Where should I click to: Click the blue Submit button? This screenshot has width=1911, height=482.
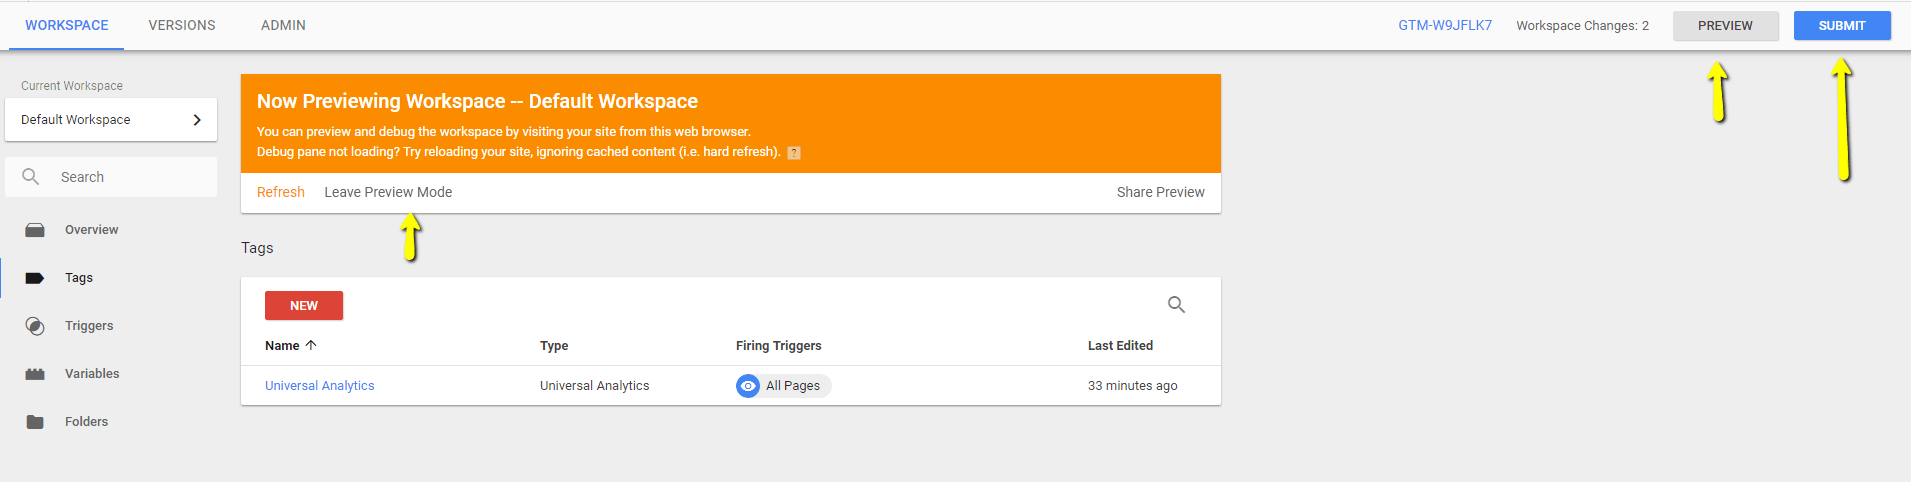point(1842,26)
